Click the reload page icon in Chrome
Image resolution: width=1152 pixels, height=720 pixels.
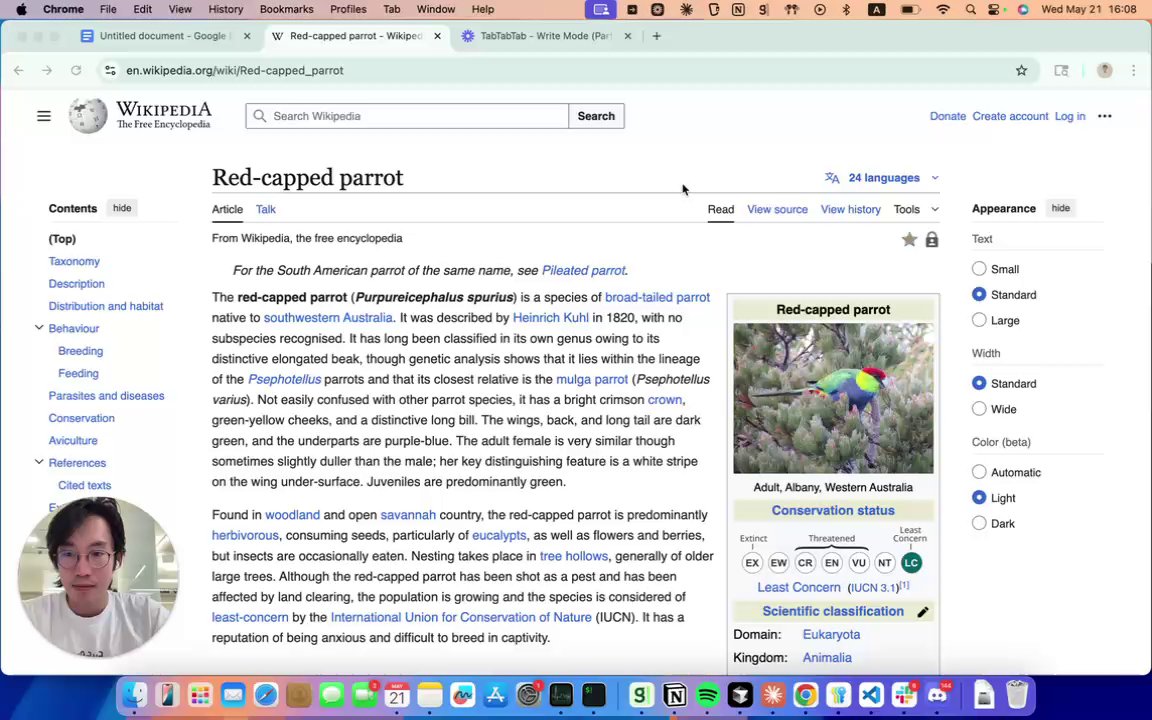tap(76, 71)
